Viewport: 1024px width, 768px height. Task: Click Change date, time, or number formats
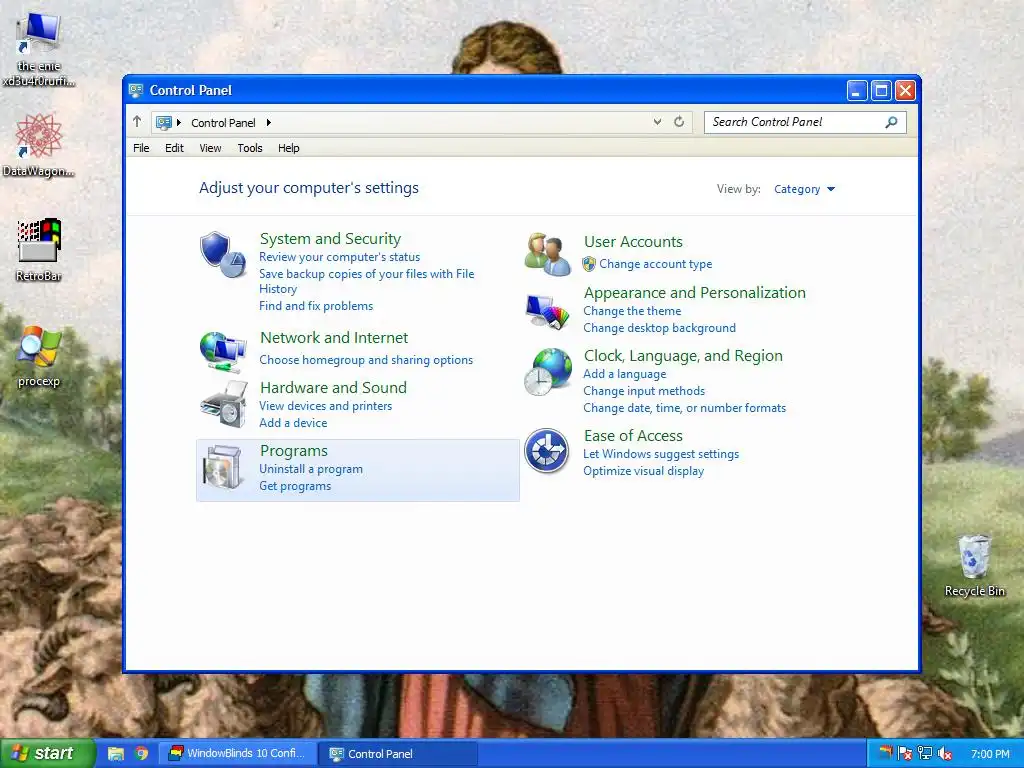[684, 408]
